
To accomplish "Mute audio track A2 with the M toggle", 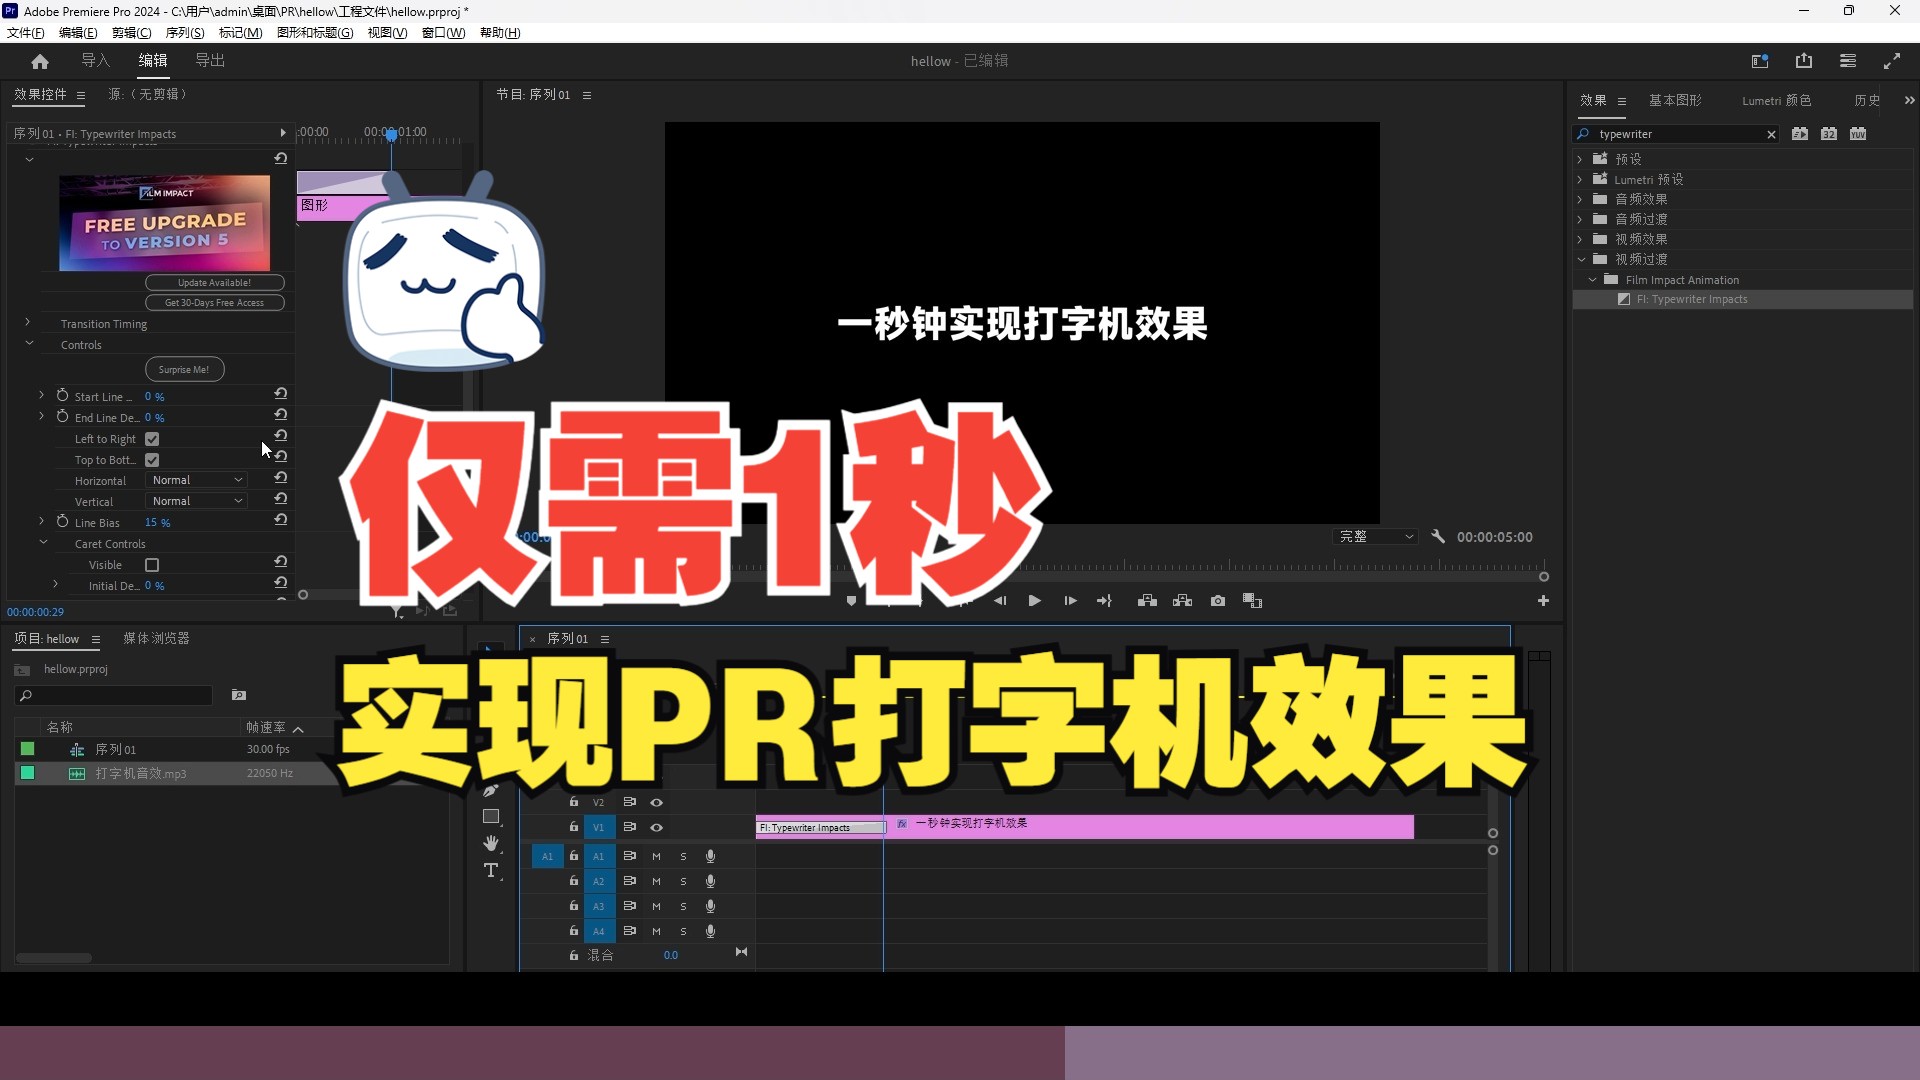I will [x=656, y=881].
